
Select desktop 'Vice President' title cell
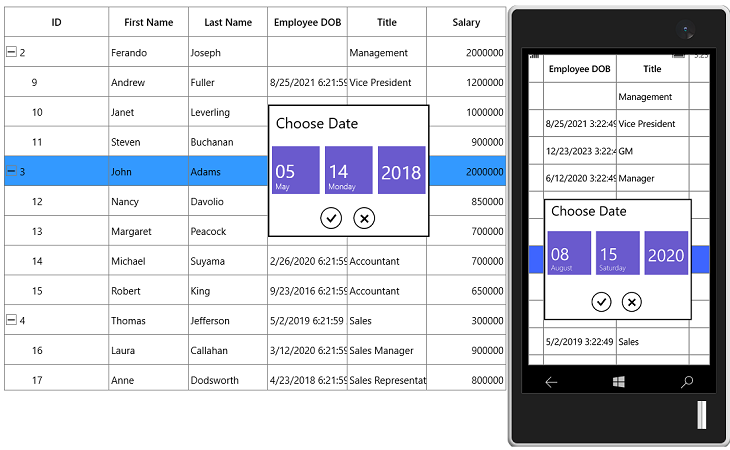[387, 82]
